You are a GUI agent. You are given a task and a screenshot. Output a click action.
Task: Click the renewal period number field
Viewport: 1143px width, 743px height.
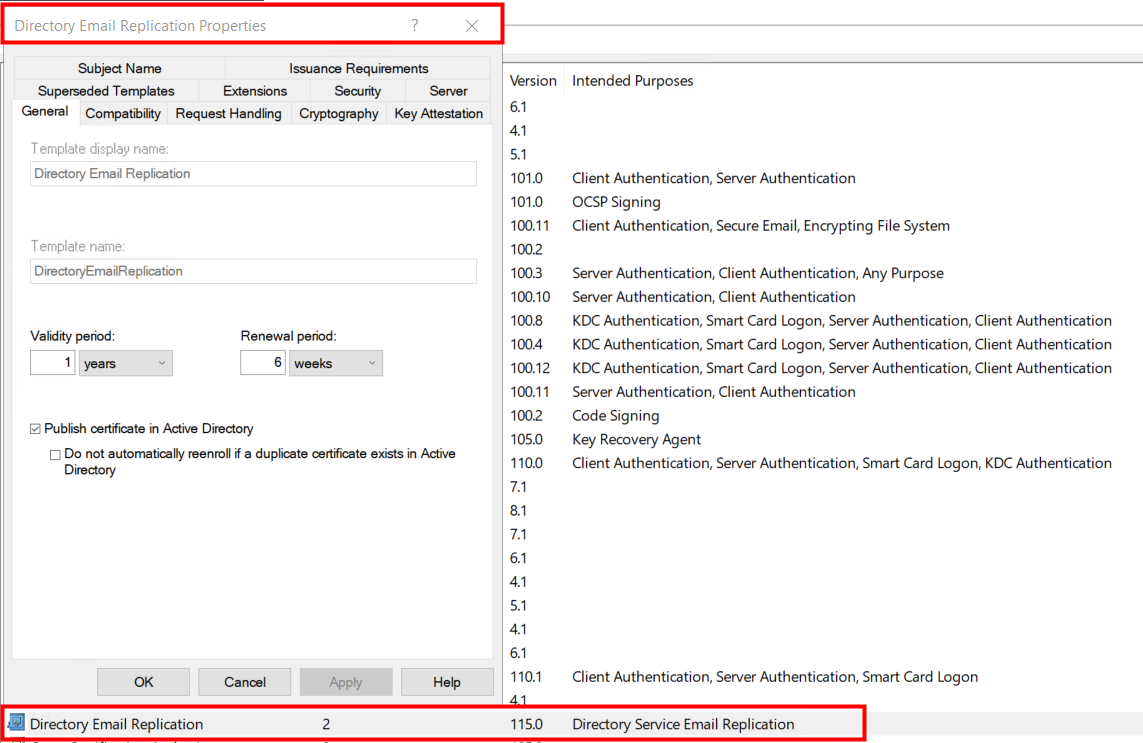262,363
